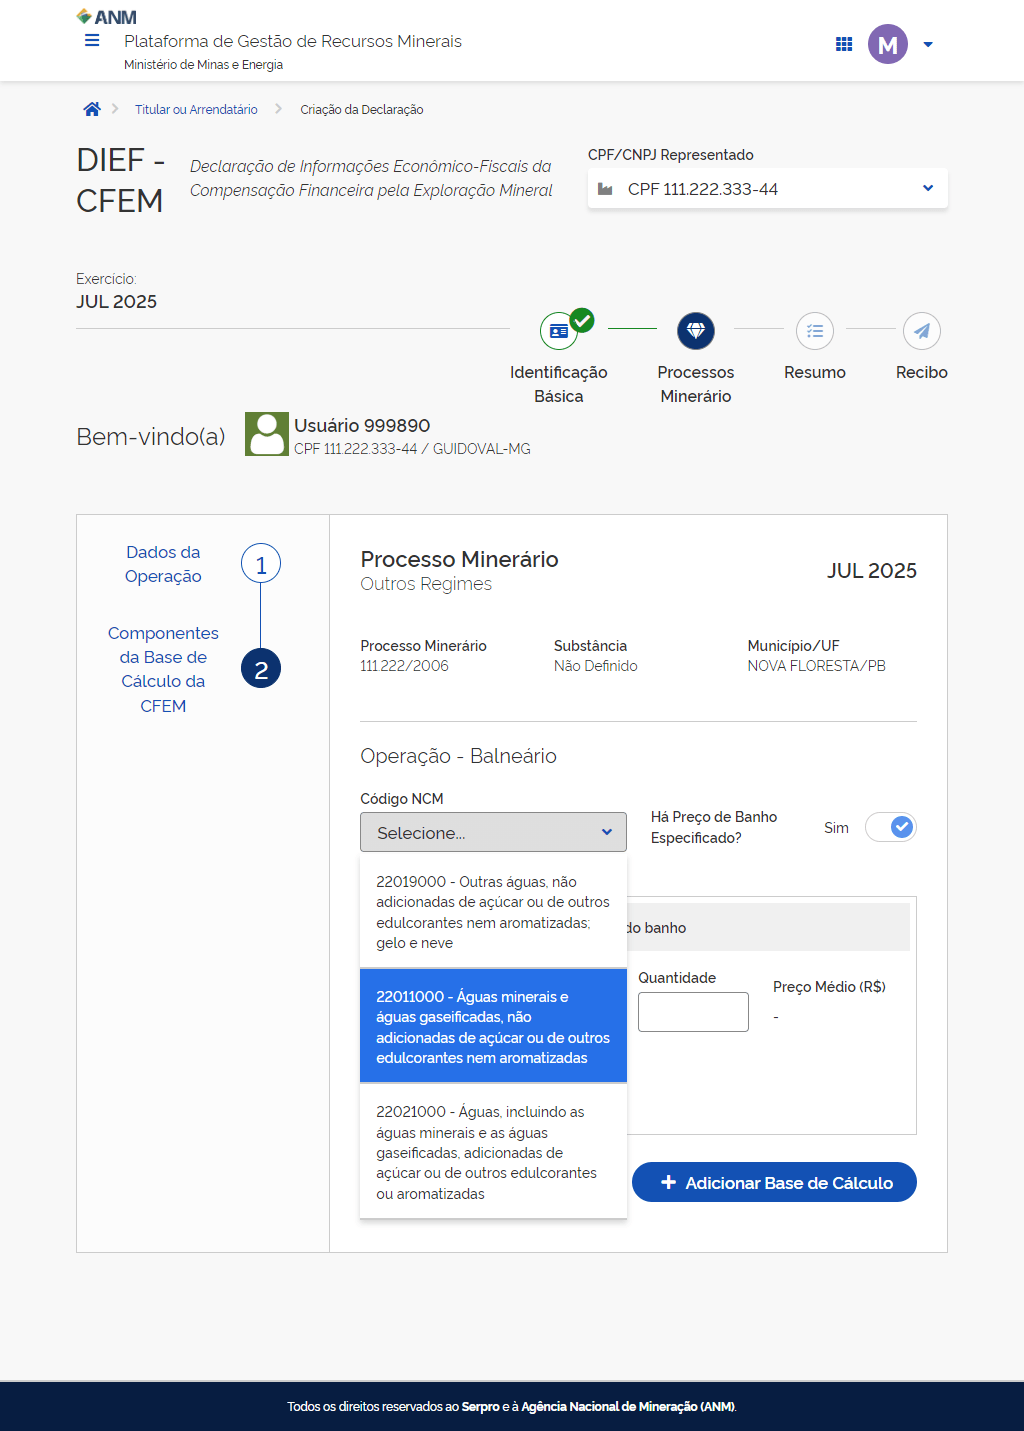The width and height of the screenshot is (1024, 1431).
Task: Click the Identificação Básica step icon
Action: coord(560,331)
